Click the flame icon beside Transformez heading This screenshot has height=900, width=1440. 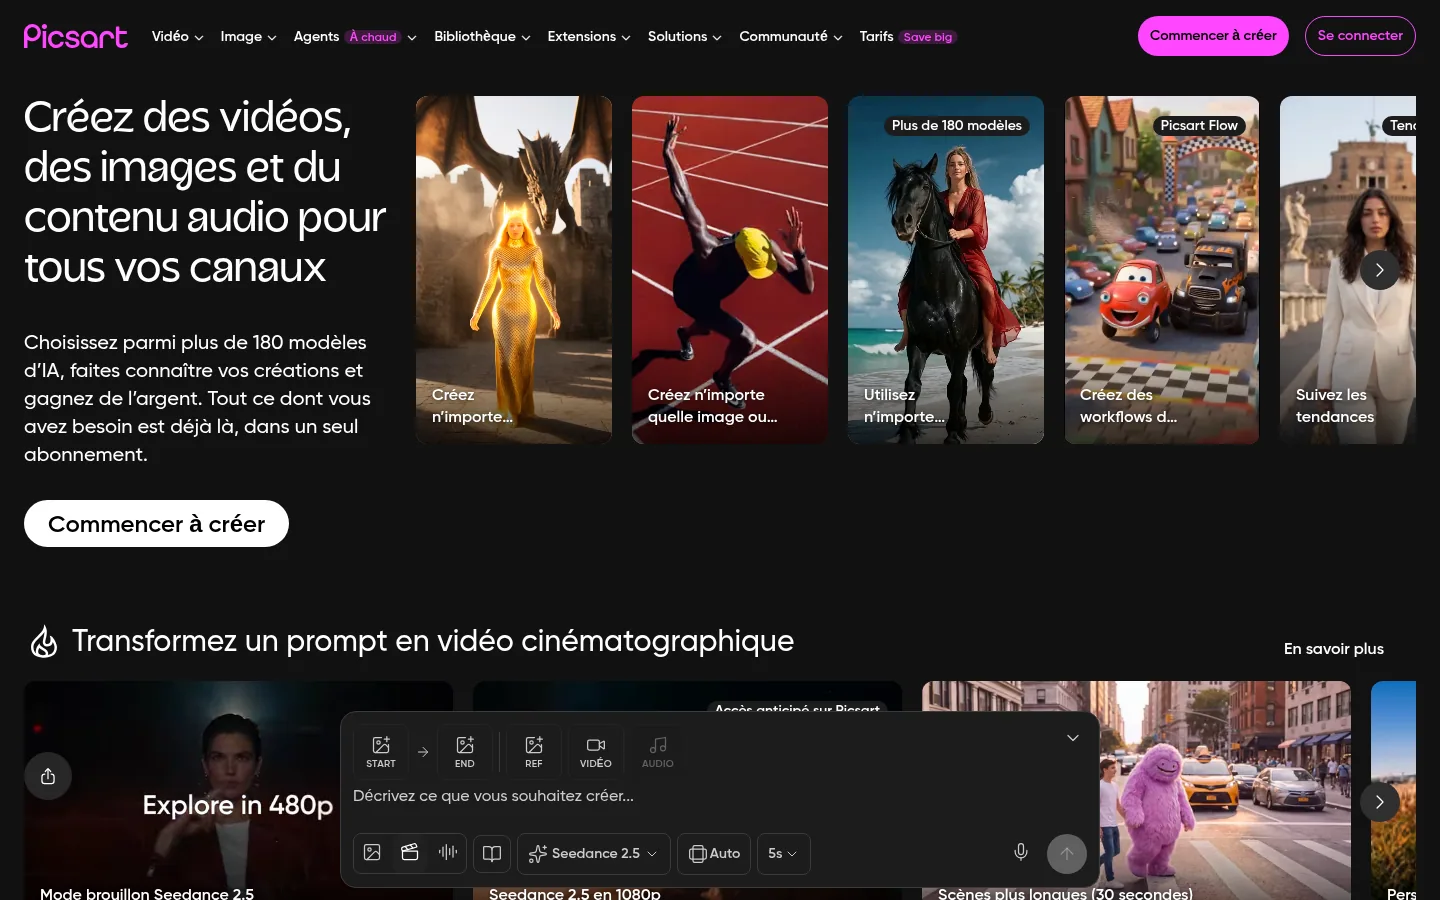click(44, 641)
